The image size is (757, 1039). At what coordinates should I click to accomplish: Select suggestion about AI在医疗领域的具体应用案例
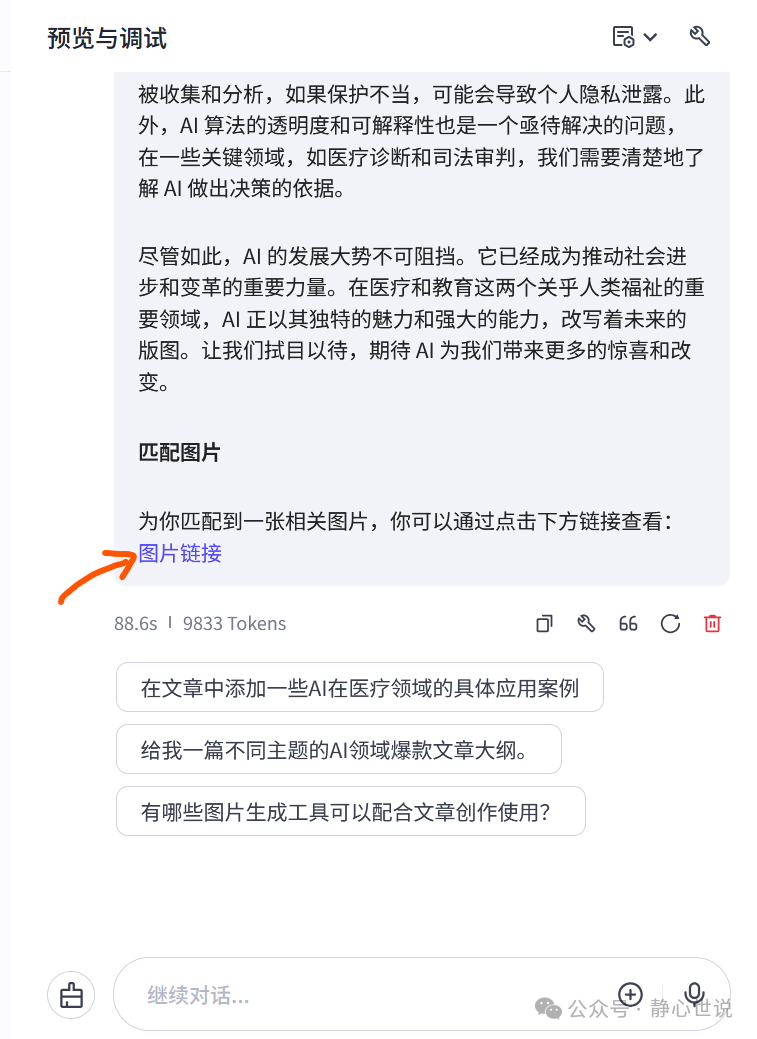[359, 688]
